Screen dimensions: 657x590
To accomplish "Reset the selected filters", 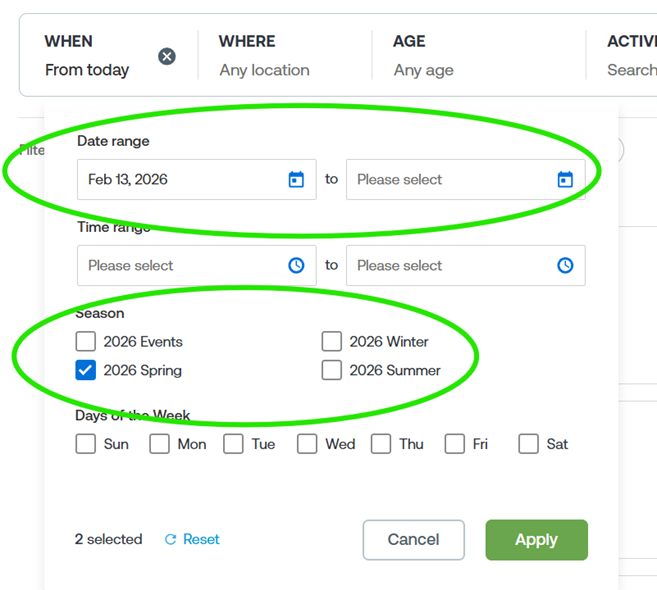I will pos(192,540).
